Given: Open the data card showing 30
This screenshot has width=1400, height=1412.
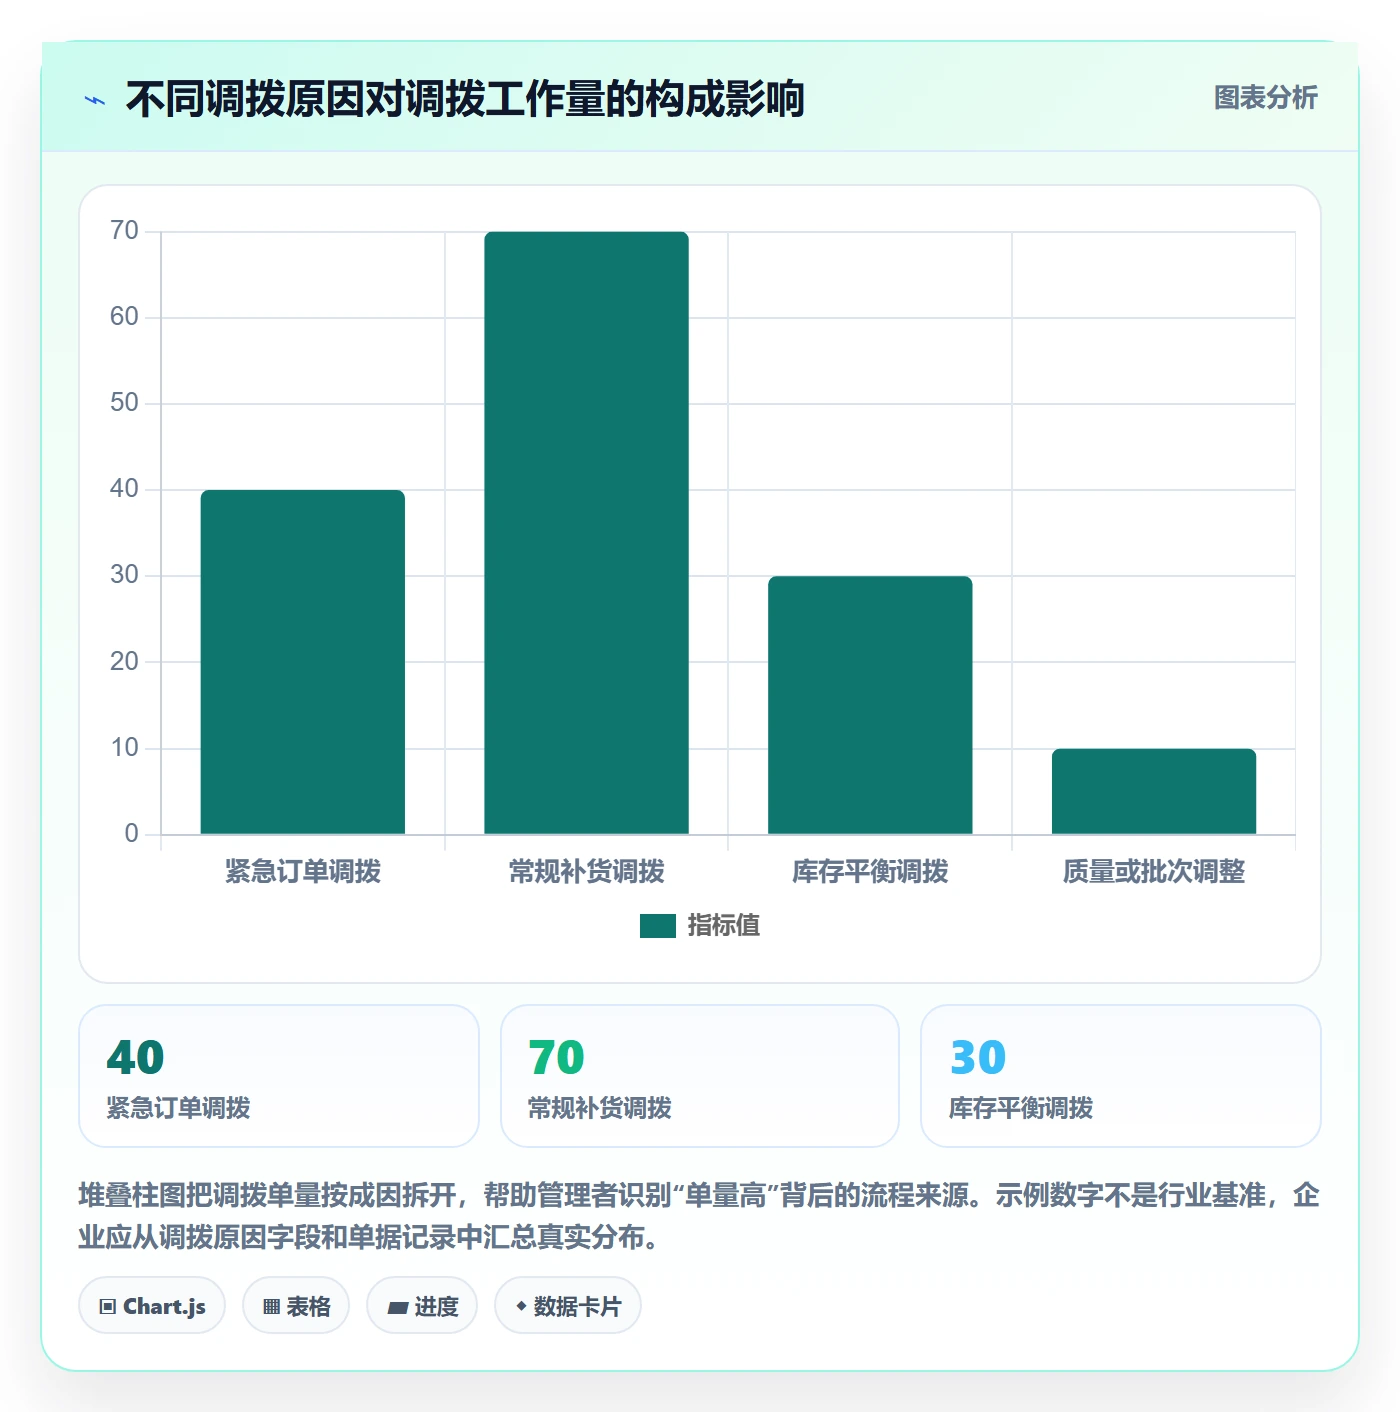Looking at the screenshot, I should tap(1121, 1076).
